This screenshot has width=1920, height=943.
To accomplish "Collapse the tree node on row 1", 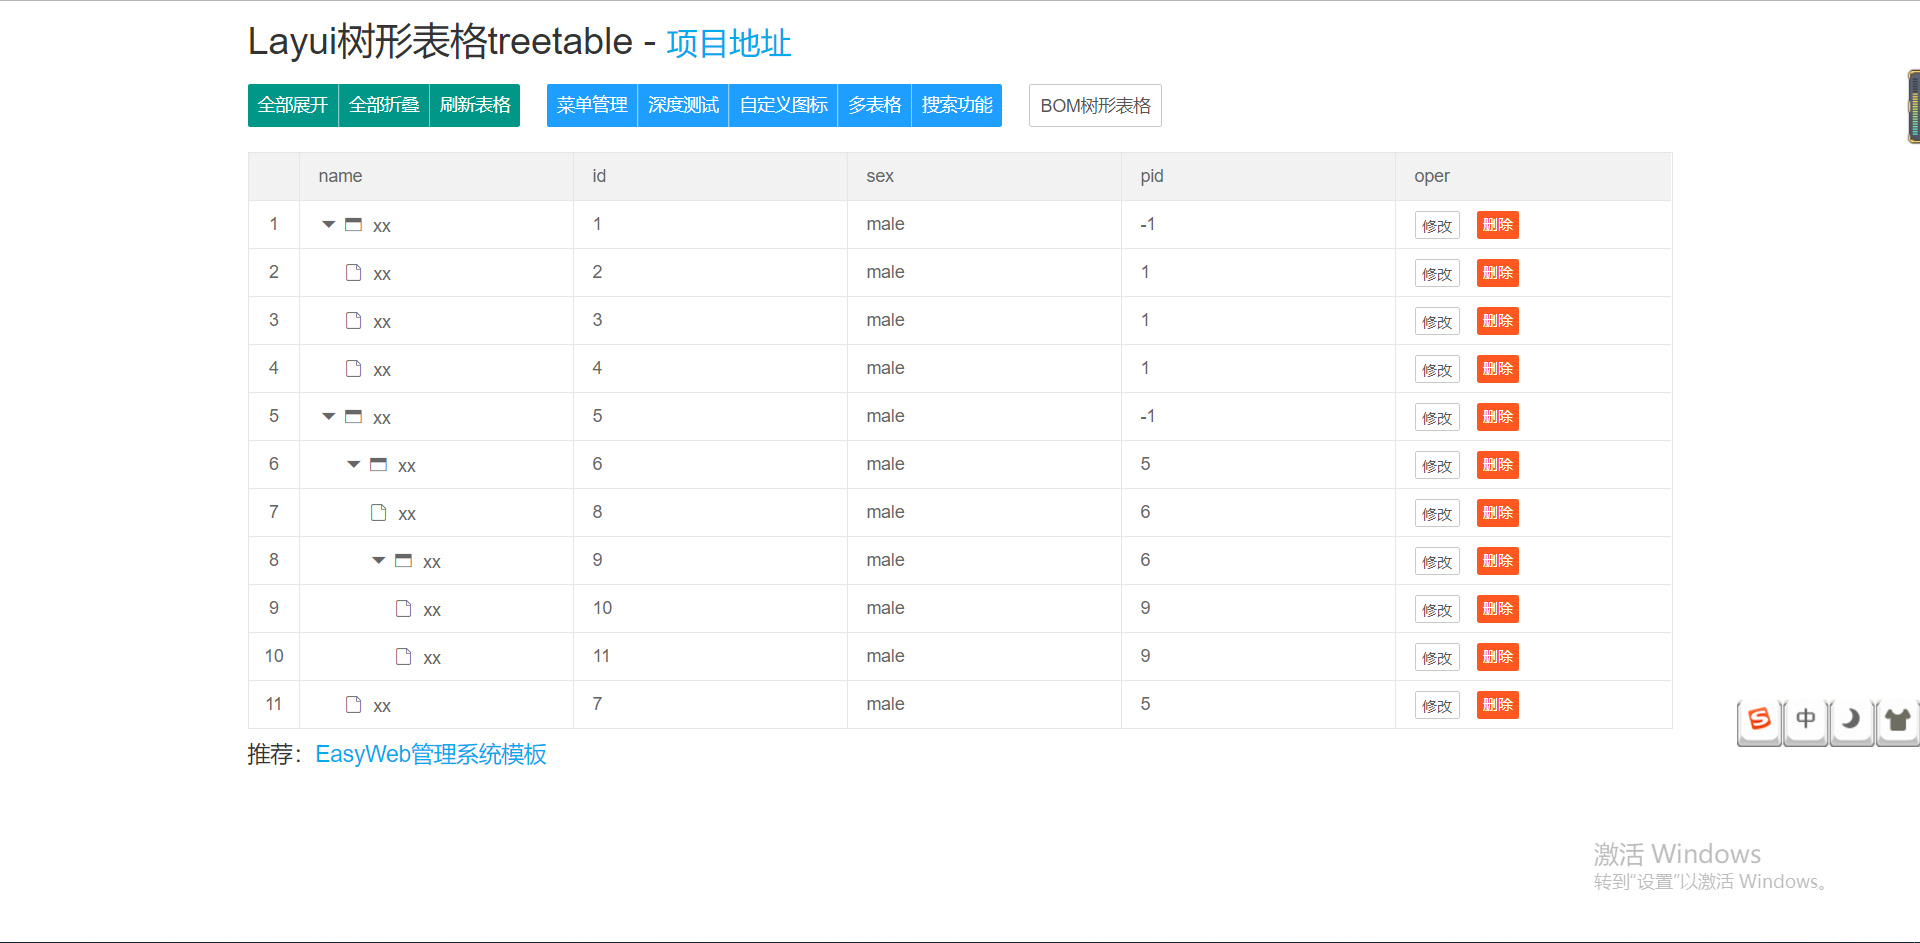I will [328, 224].
